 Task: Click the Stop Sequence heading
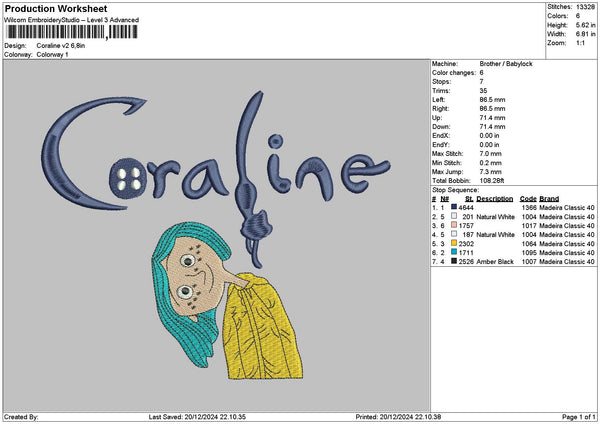(453, 188)
